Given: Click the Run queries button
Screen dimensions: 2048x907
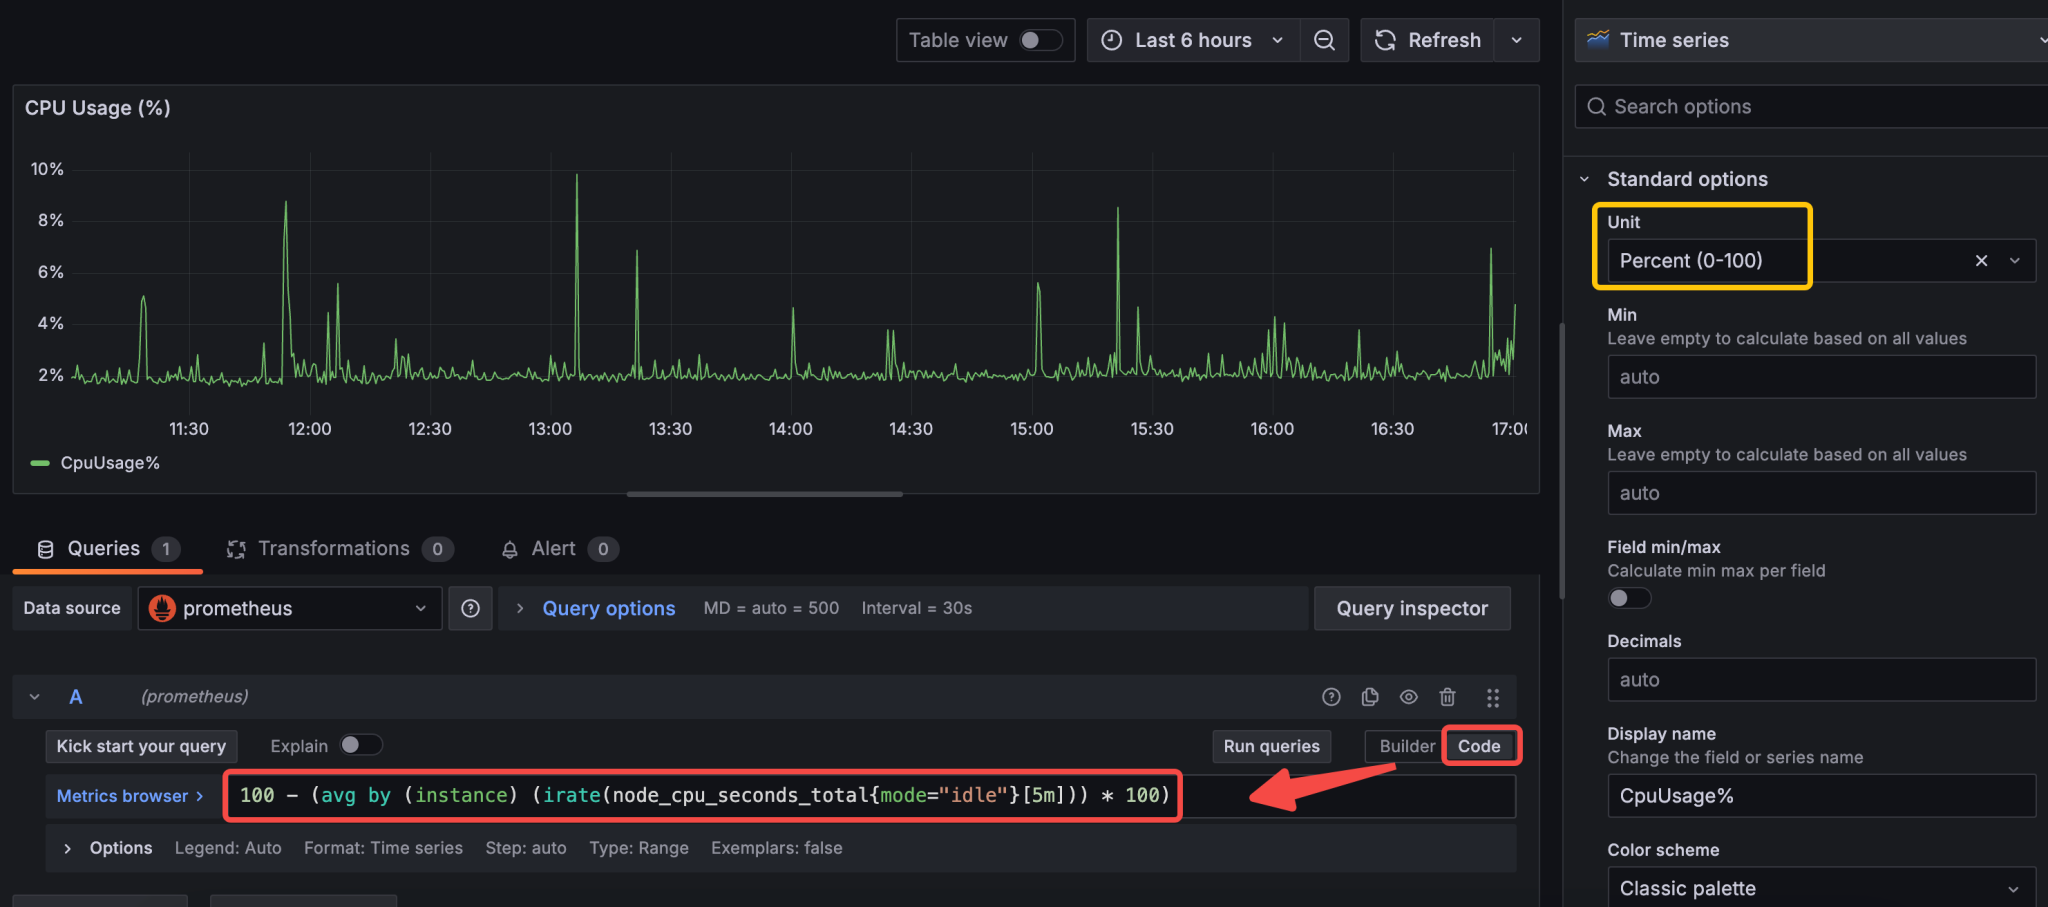Looking at the screenshot, I should tap(1271, 746).
